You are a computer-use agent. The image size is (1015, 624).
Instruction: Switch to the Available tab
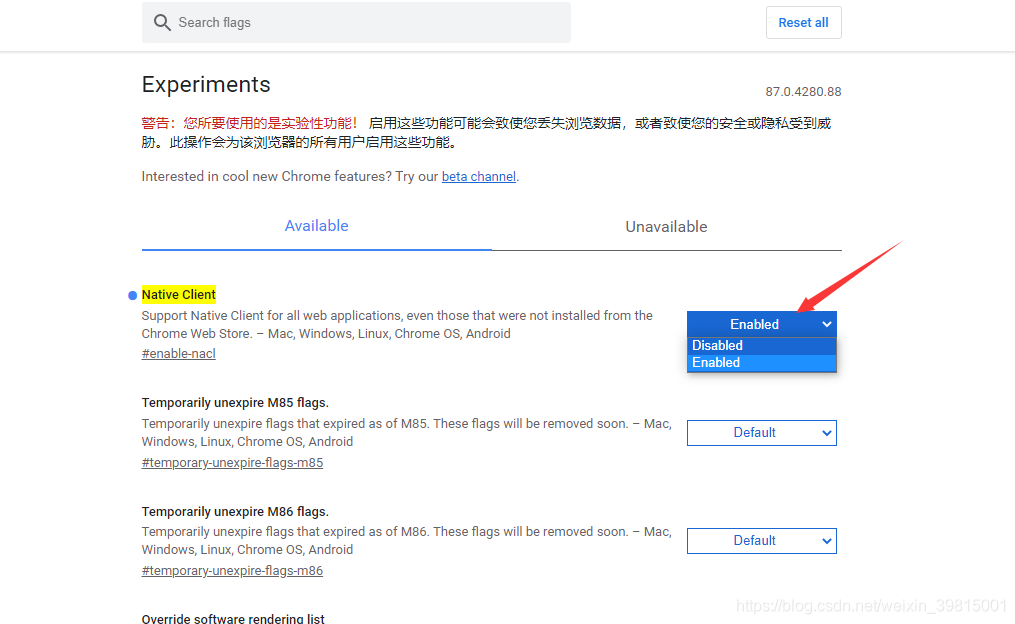click(x=317, y=226)
